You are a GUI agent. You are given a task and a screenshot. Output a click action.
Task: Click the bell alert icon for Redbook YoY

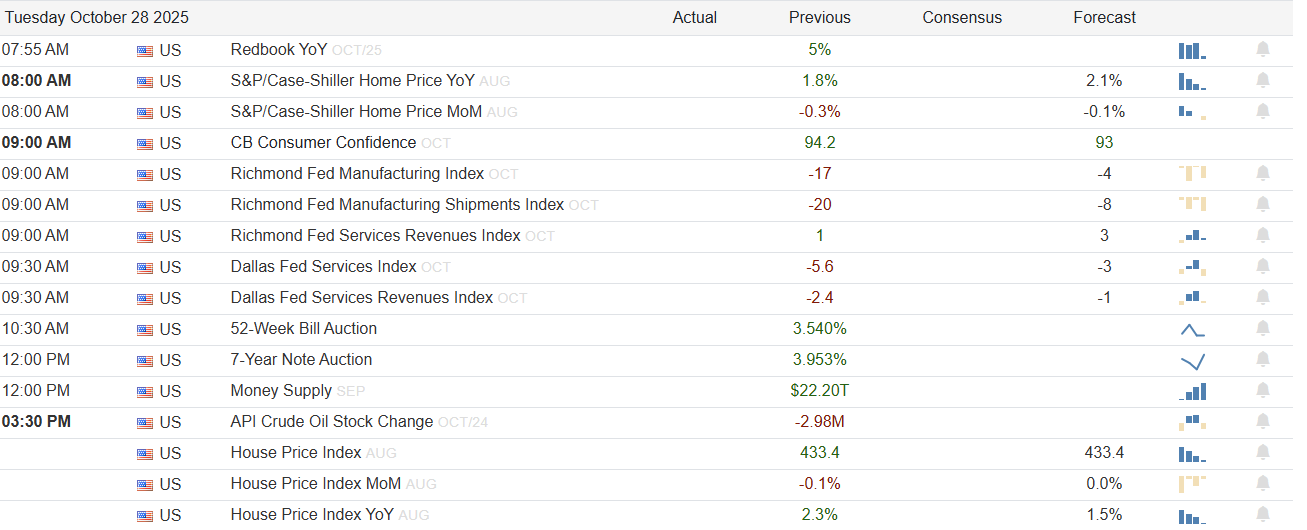(1263, 50)
